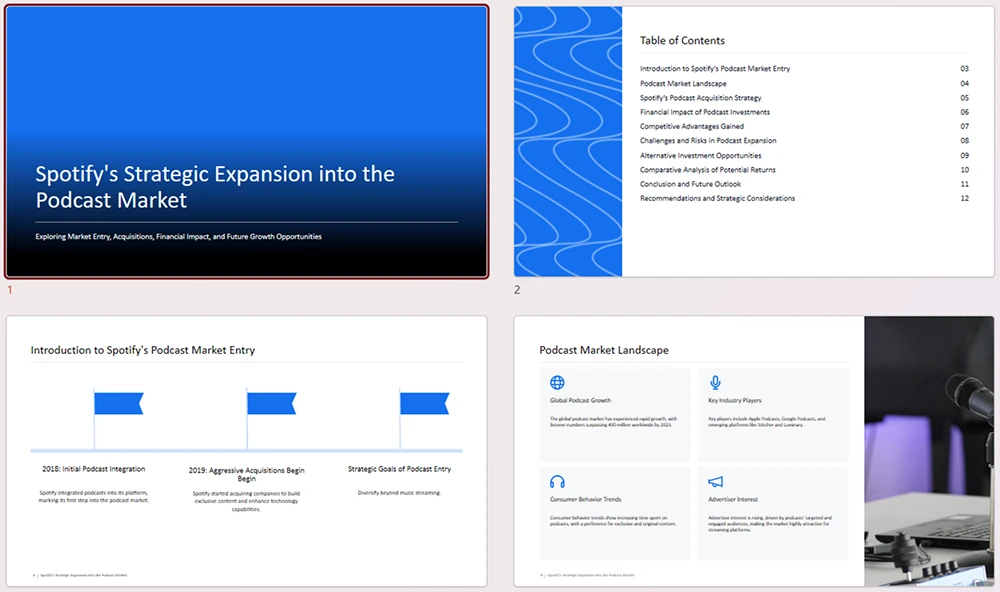
Task: Click page number 07 in the contents list
Action: click(x=964, y=126)
